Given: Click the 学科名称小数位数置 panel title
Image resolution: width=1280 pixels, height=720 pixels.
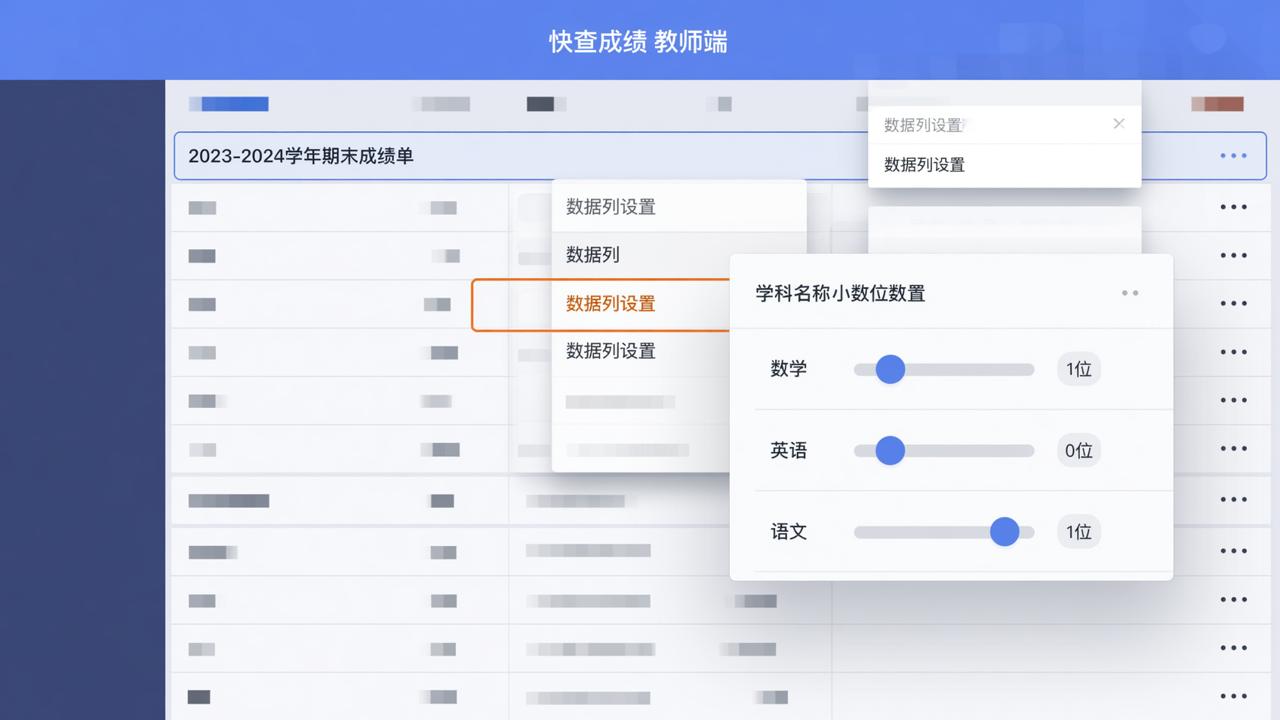Looking at the screenshot, I should (840, 293).
